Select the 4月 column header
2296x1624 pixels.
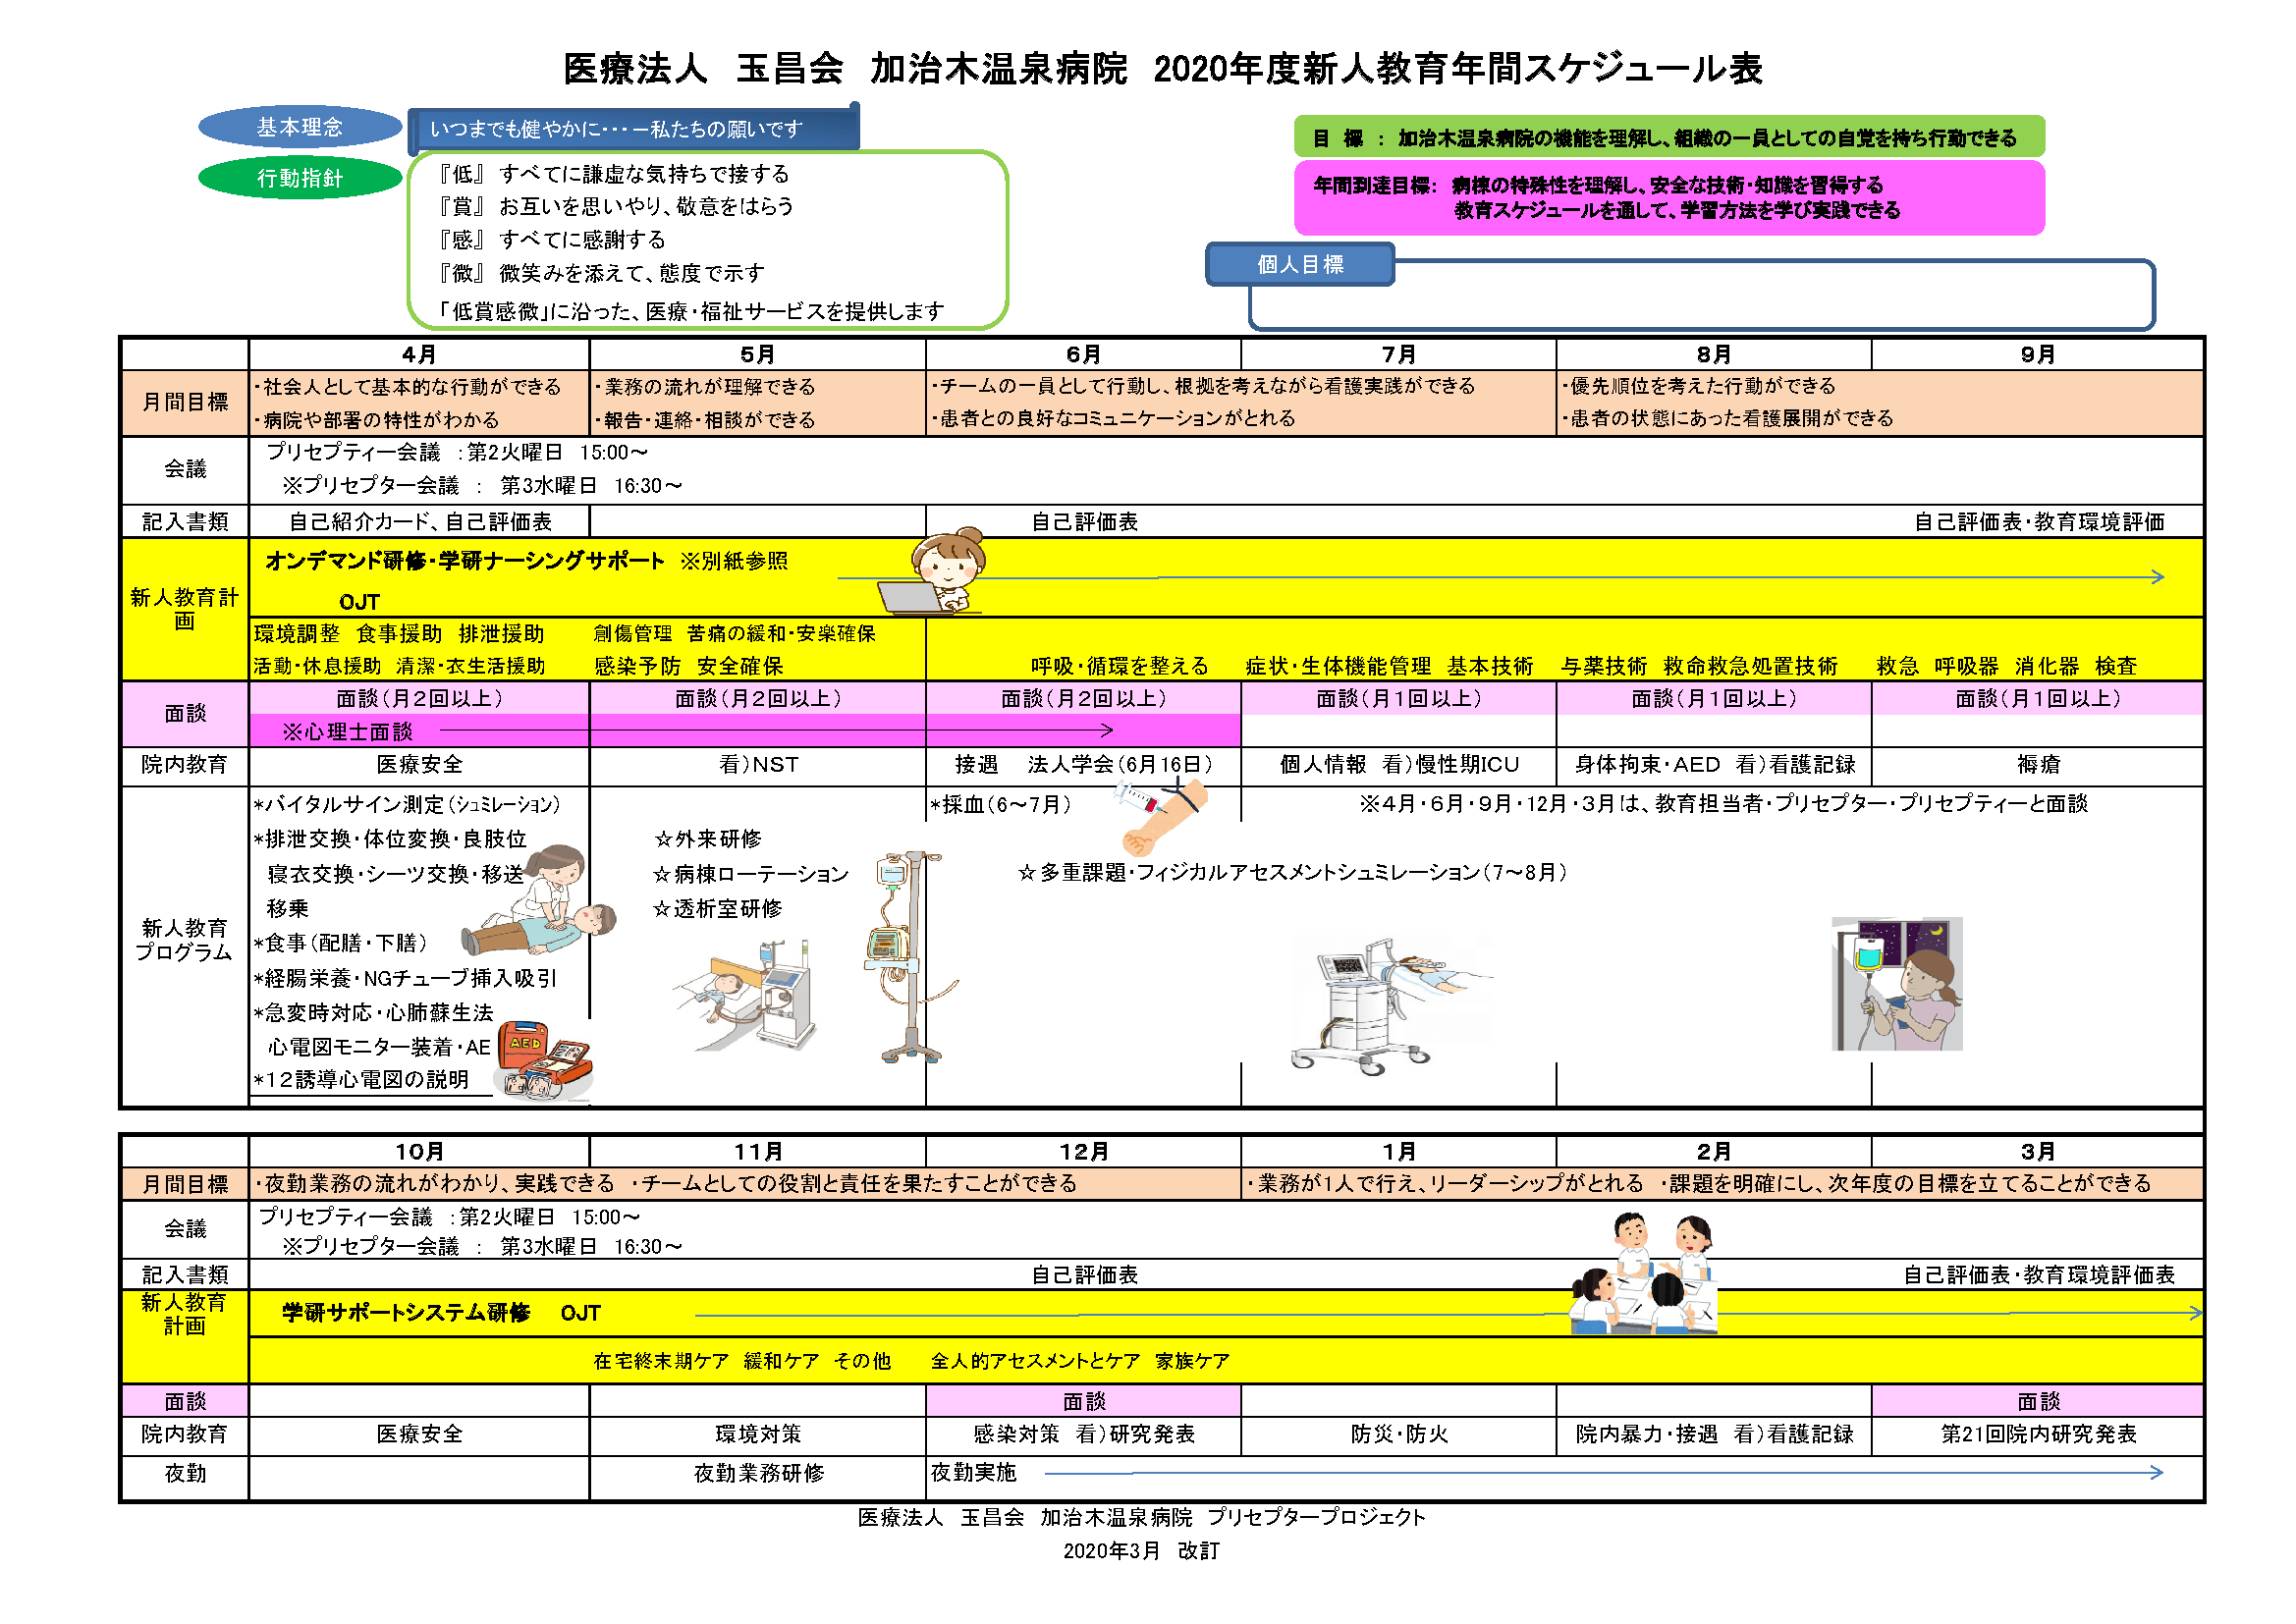[x=419, y=354]
